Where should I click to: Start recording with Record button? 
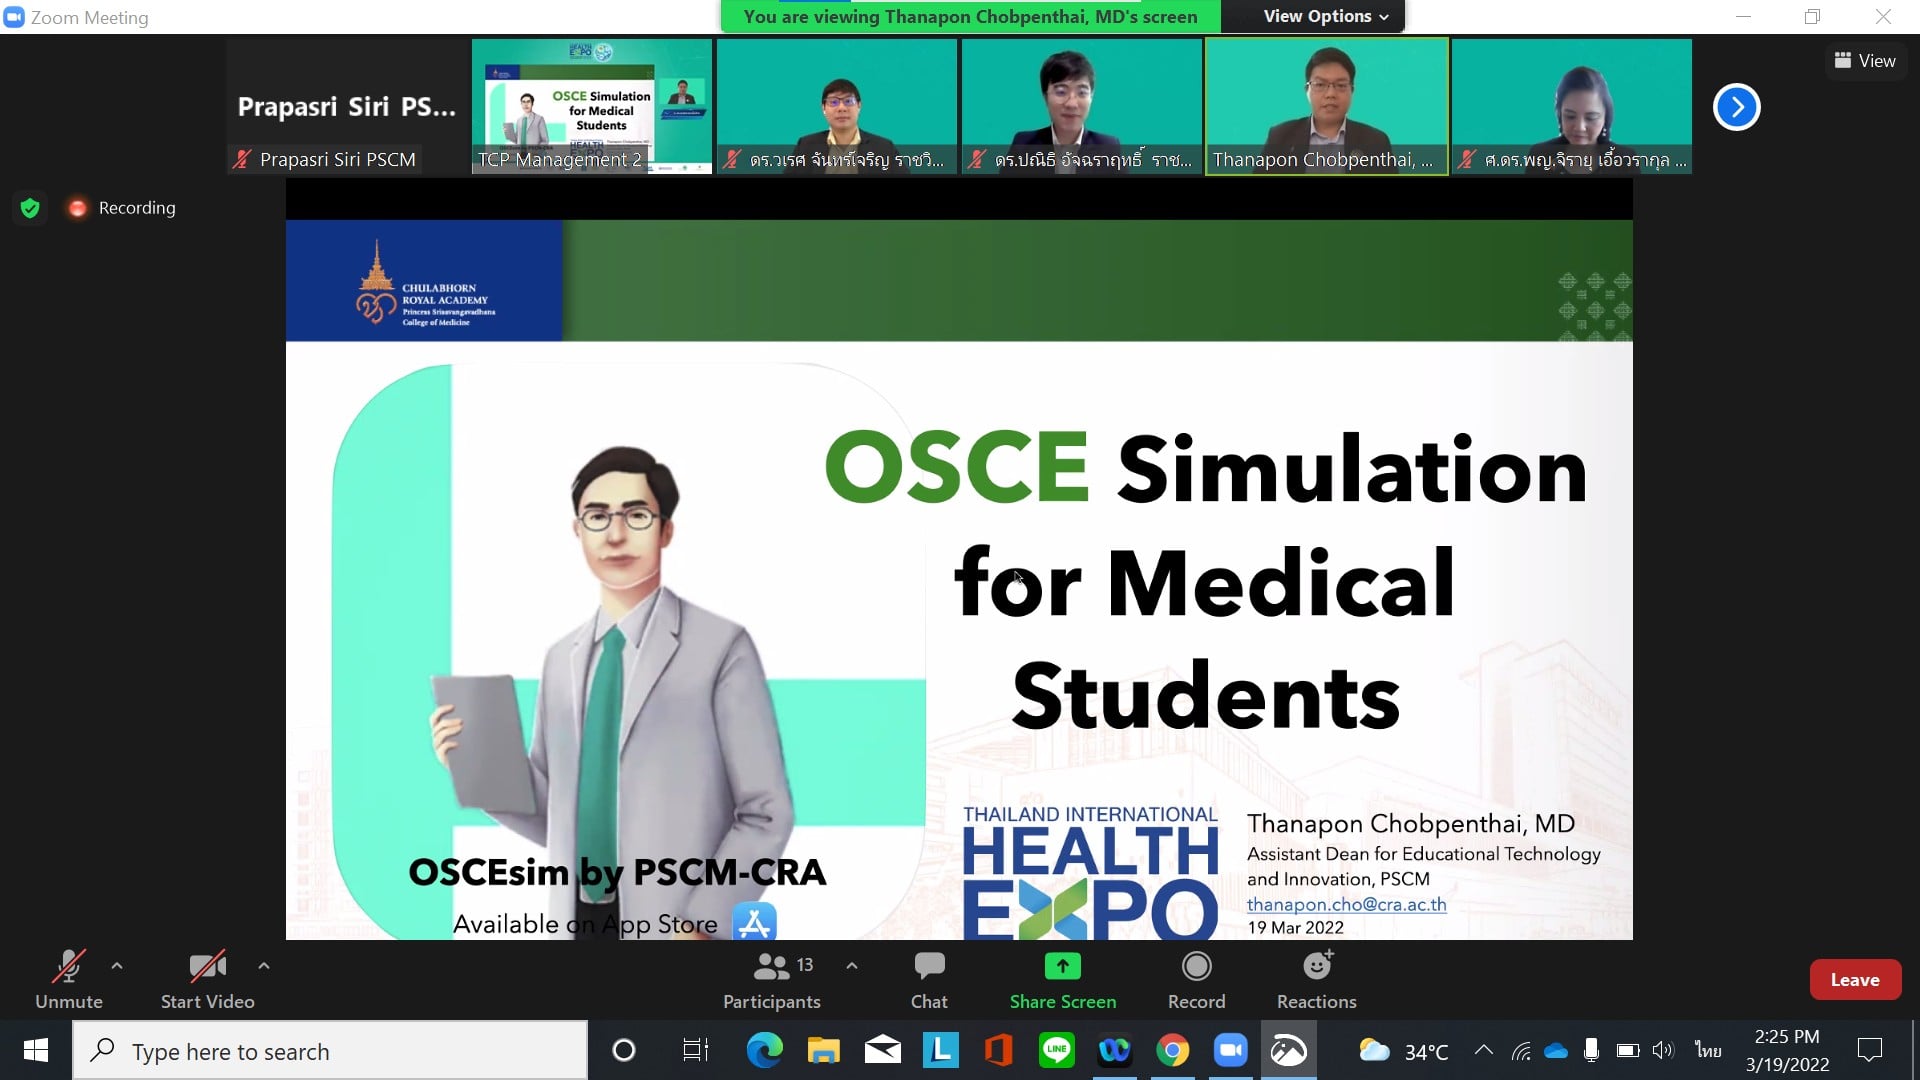tap(1196, 980)
